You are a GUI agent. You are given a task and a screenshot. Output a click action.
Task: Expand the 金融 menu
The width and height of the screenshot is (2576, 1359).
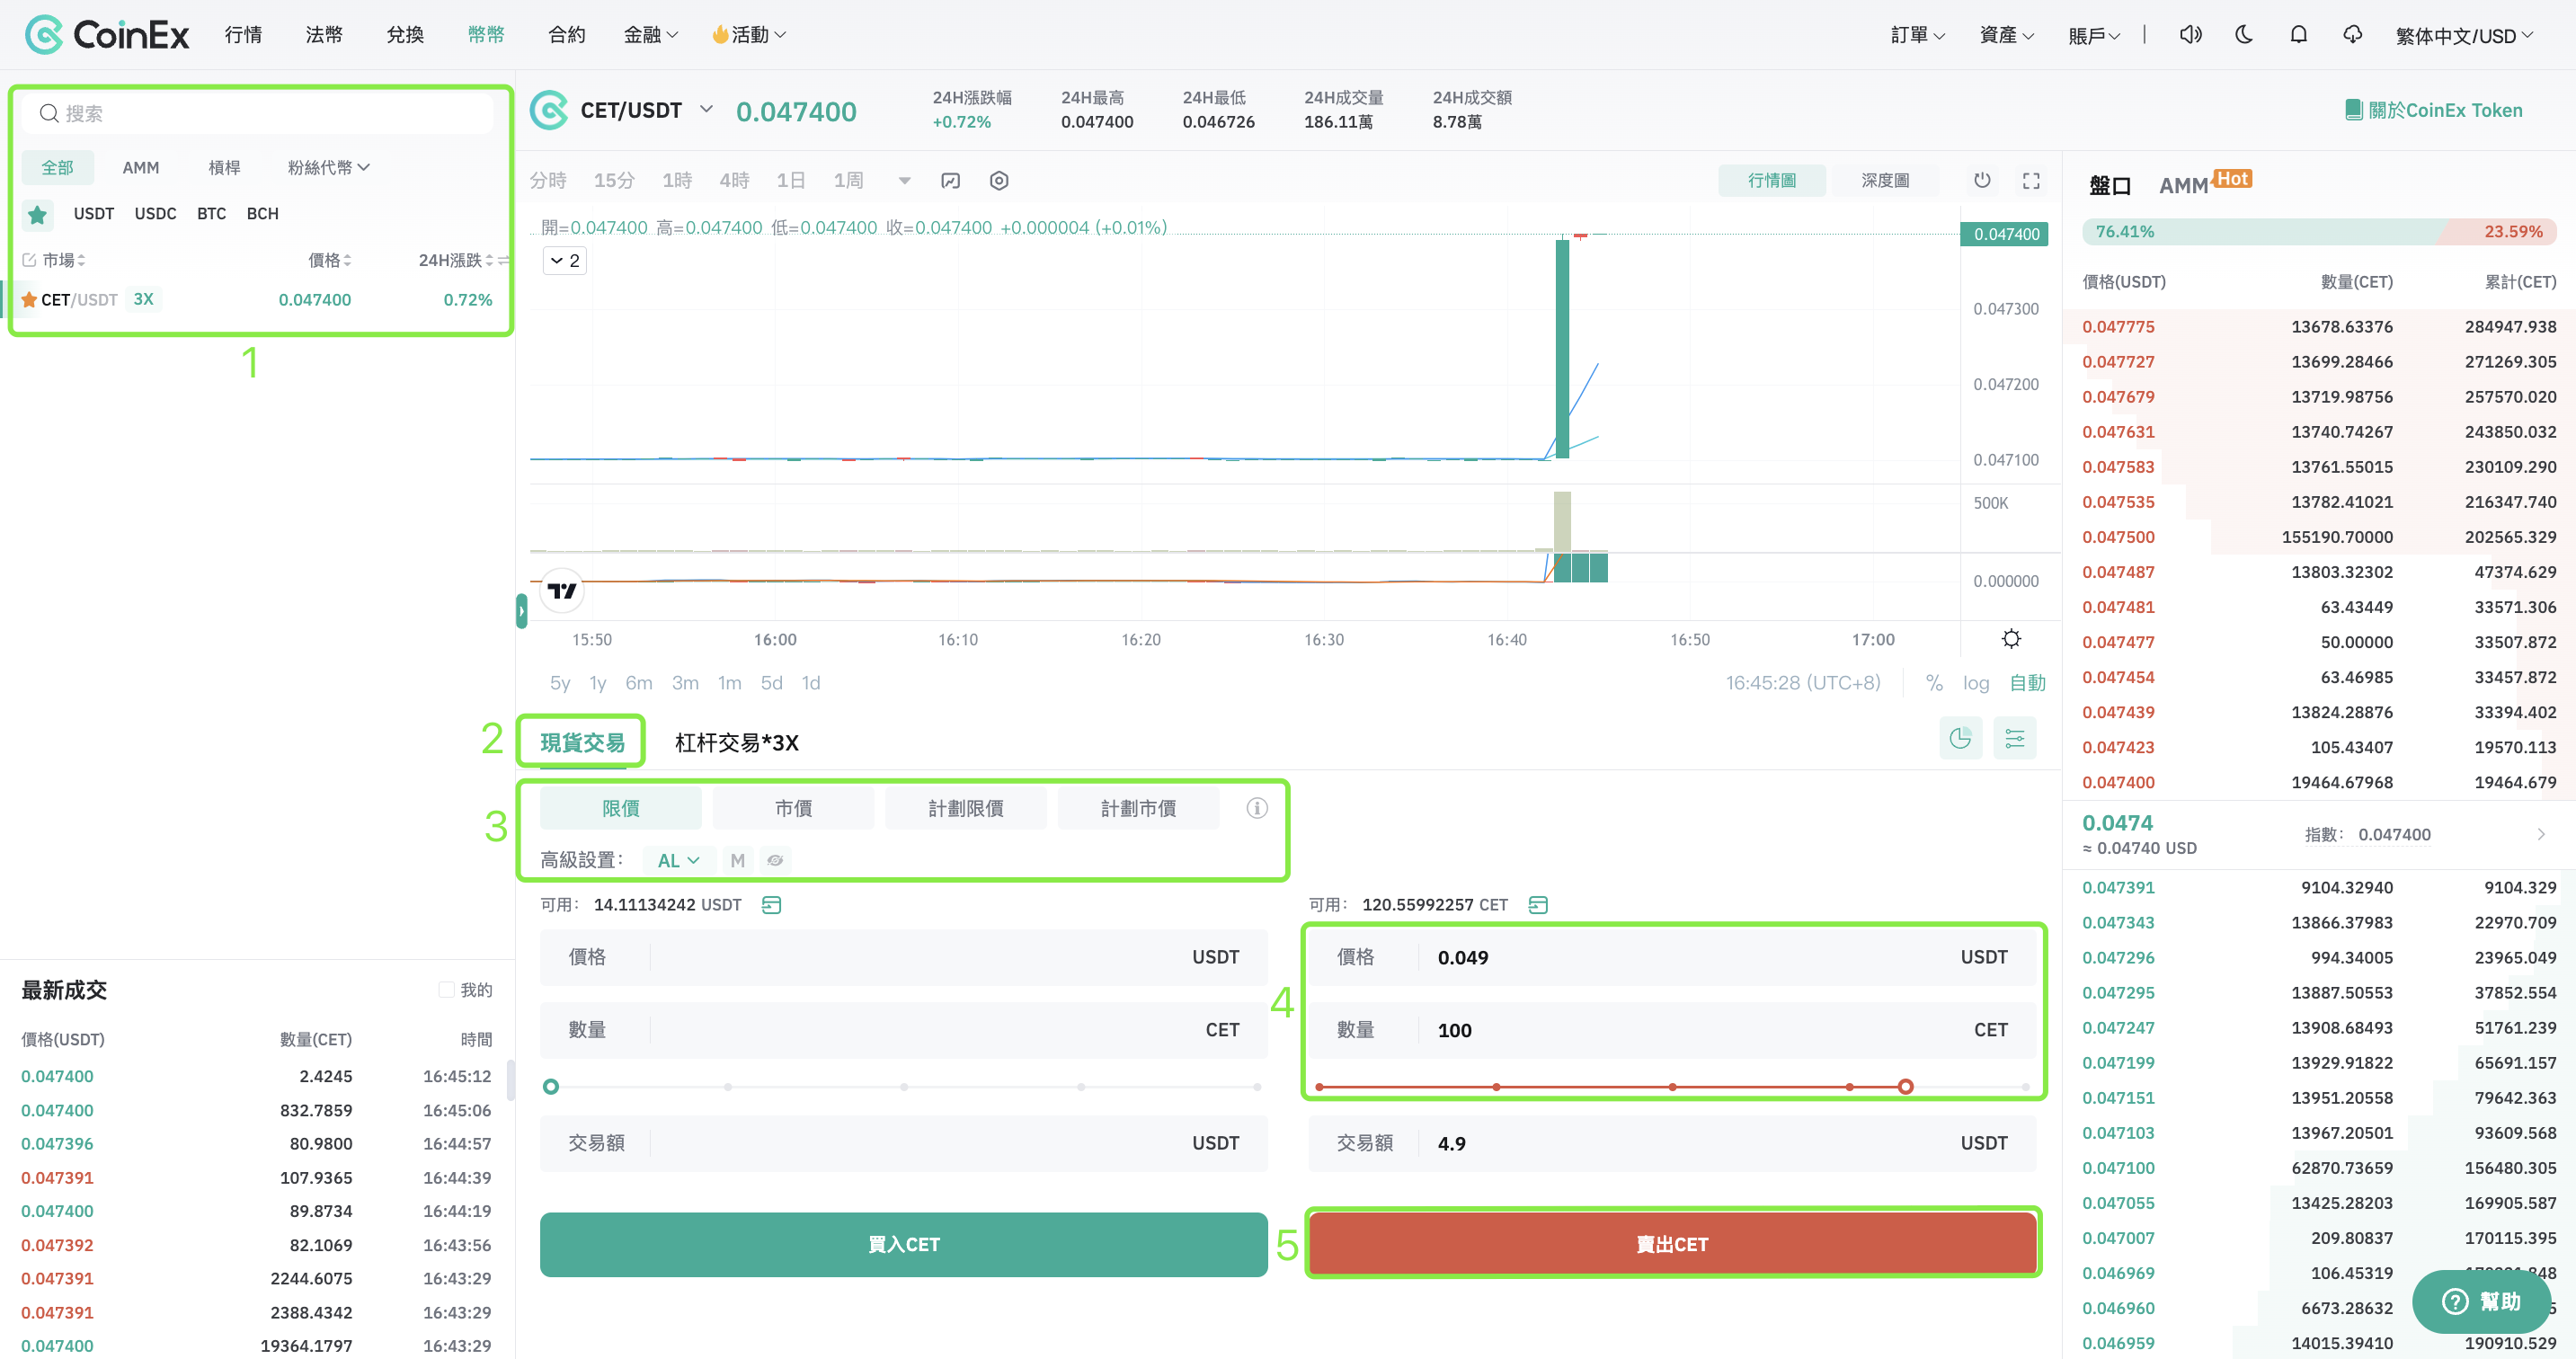(x=651, y=35)
